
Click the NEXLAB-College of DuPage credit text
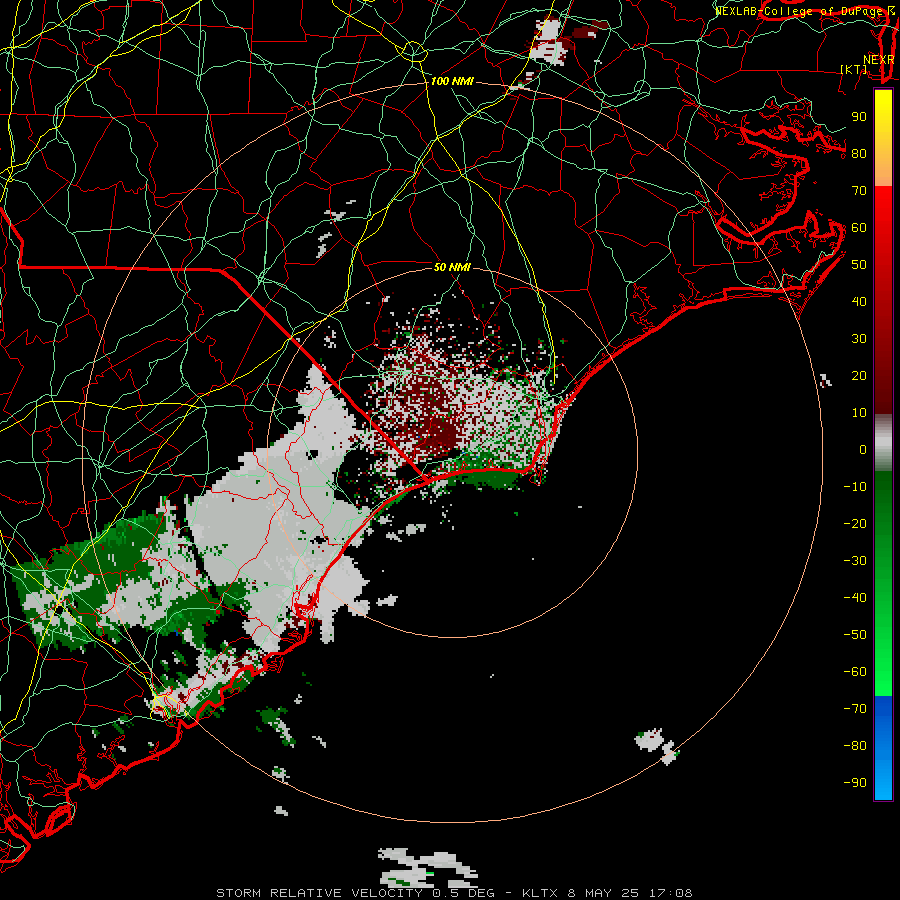[x=804, y=11]
